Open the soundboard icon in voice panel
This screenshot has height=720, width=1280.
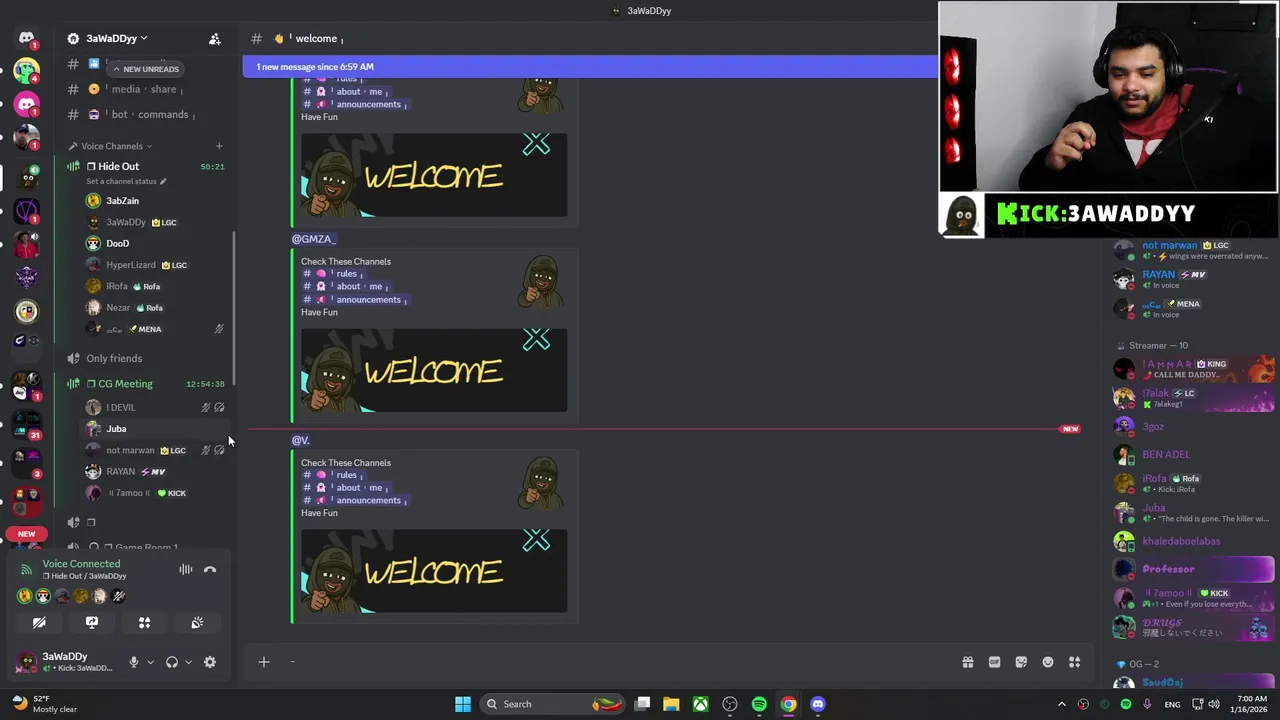(x=197, y=622)
